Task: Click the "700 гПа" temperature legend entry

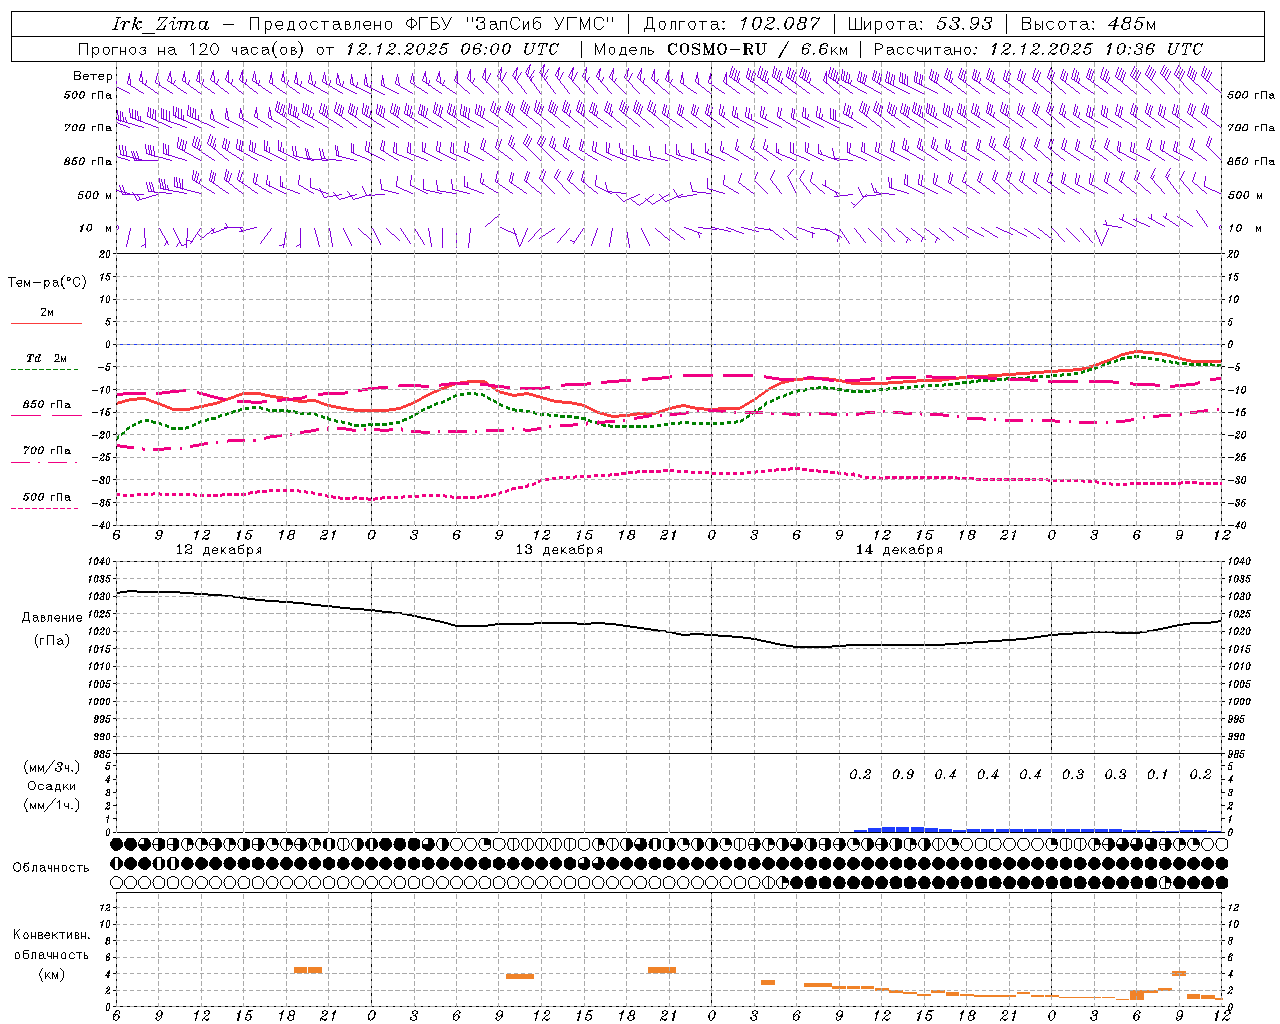Action: click(x=47, y=451)
